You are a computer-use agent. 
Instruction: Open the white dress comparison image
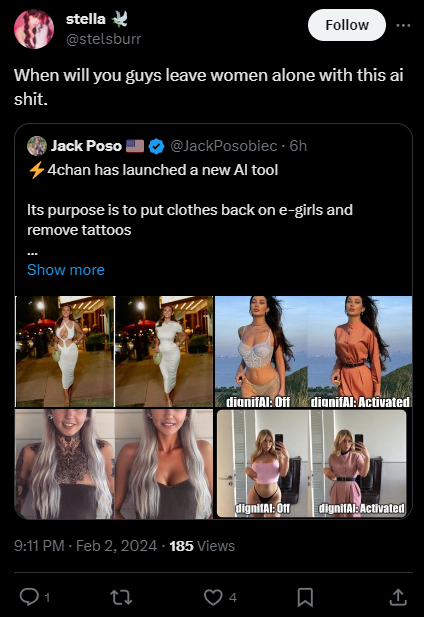coord(114,351)
